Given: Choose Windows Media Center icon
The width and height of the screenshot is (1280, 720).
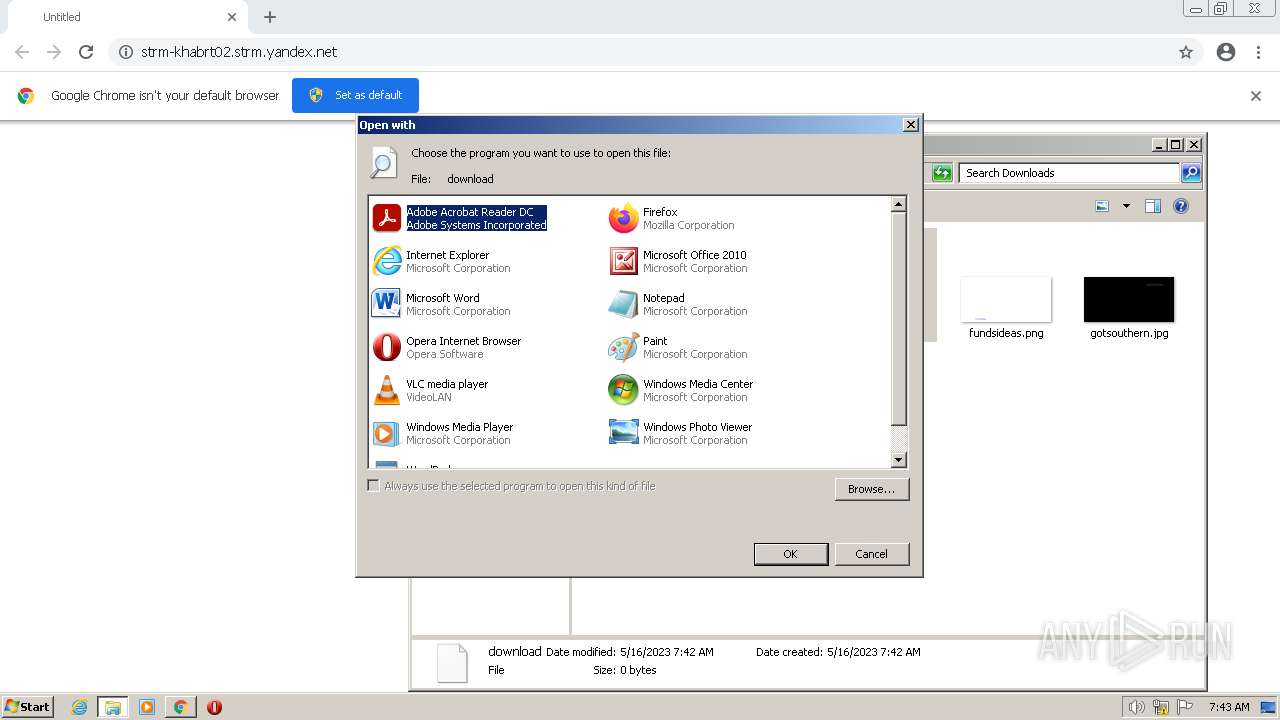Looking at the screenshot, I should (624, 390).
